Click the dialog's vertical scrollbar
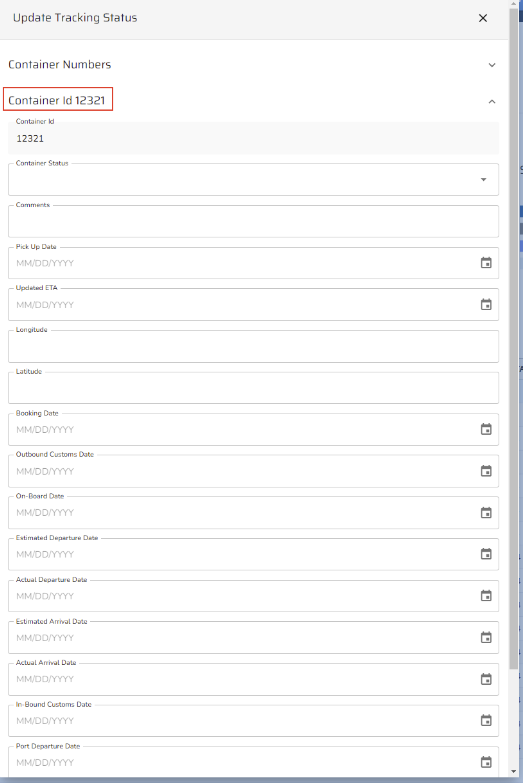Screen dimensions: 523x783 coord(514,340)
